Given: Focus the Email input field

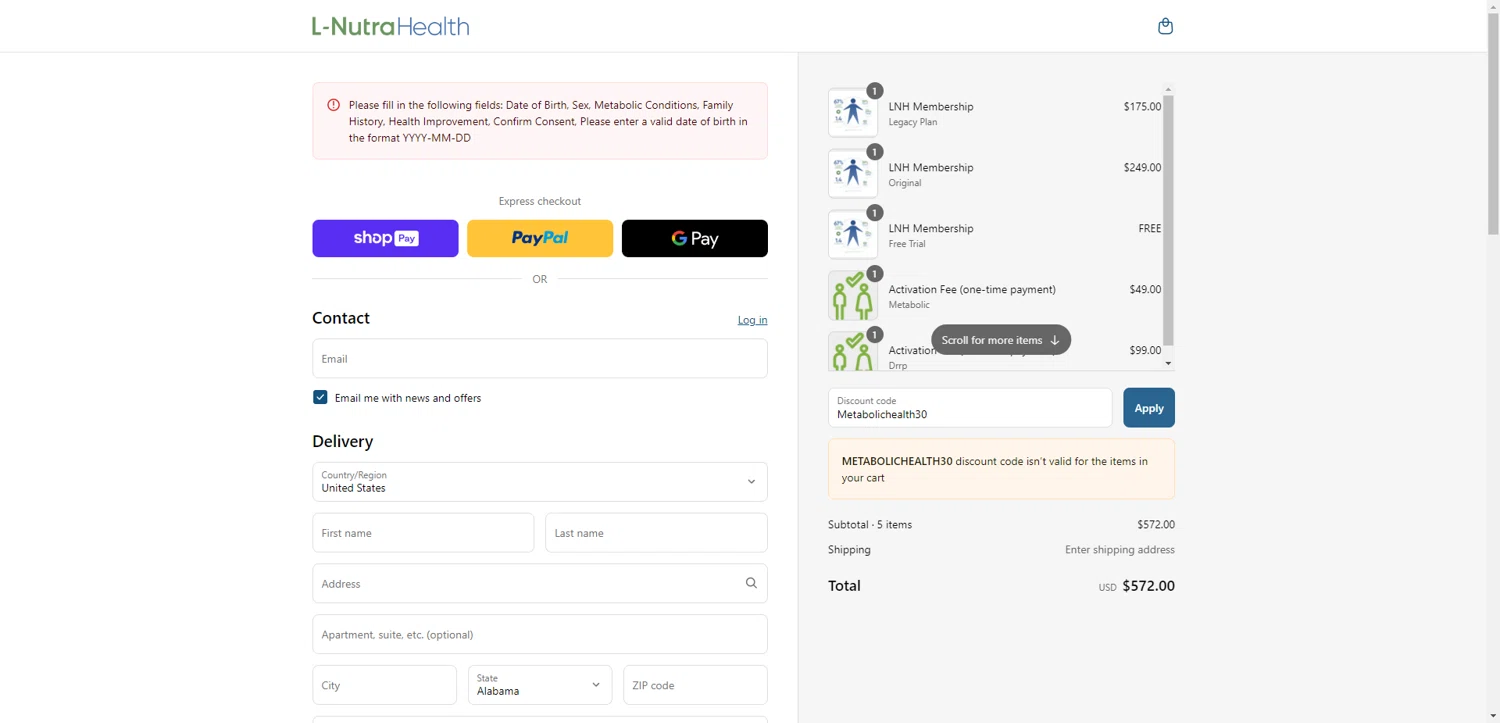Looking at the screenshot, I should coord(540,358).
